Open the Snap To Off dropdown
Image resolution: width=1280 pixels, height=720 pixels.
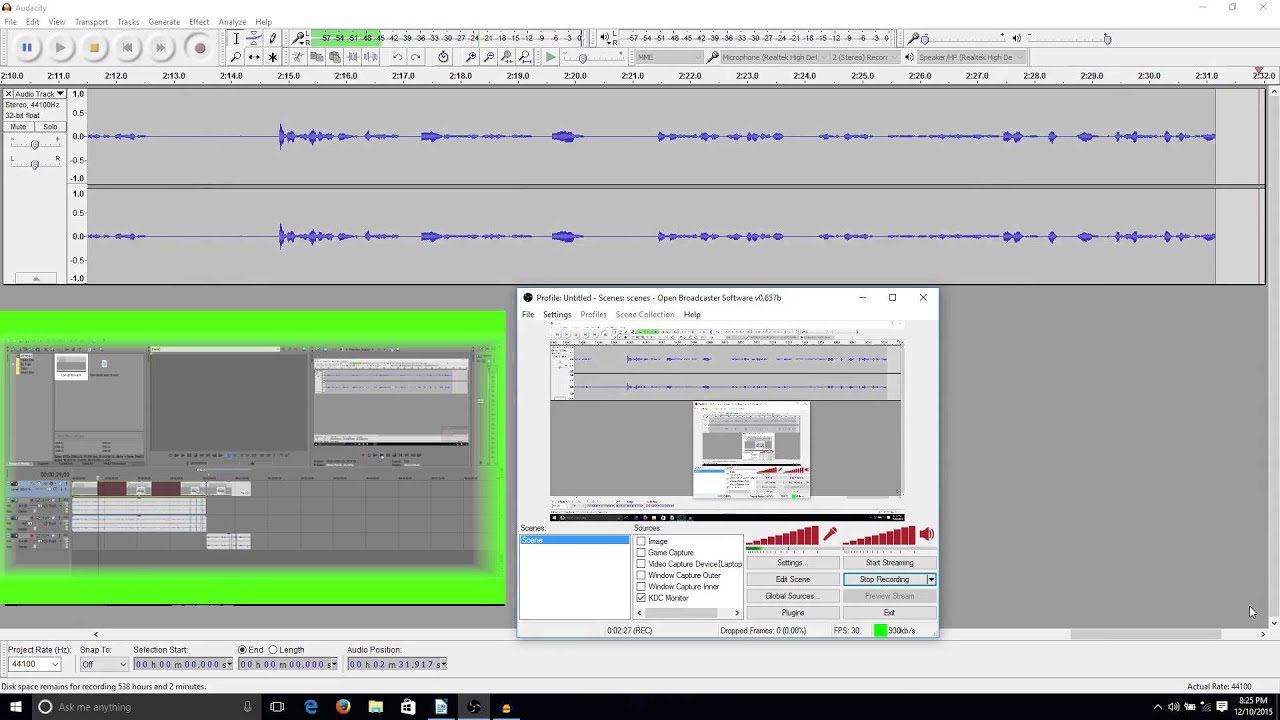tap(104, 664)
